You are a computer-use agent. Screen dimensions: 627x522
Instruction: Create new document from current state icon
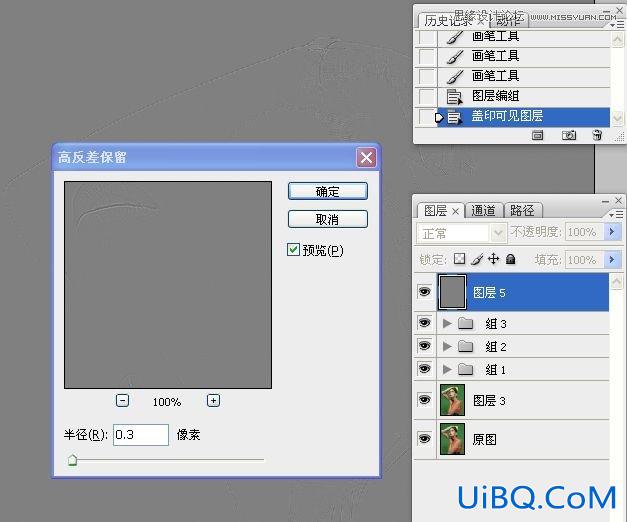[537, 136]
